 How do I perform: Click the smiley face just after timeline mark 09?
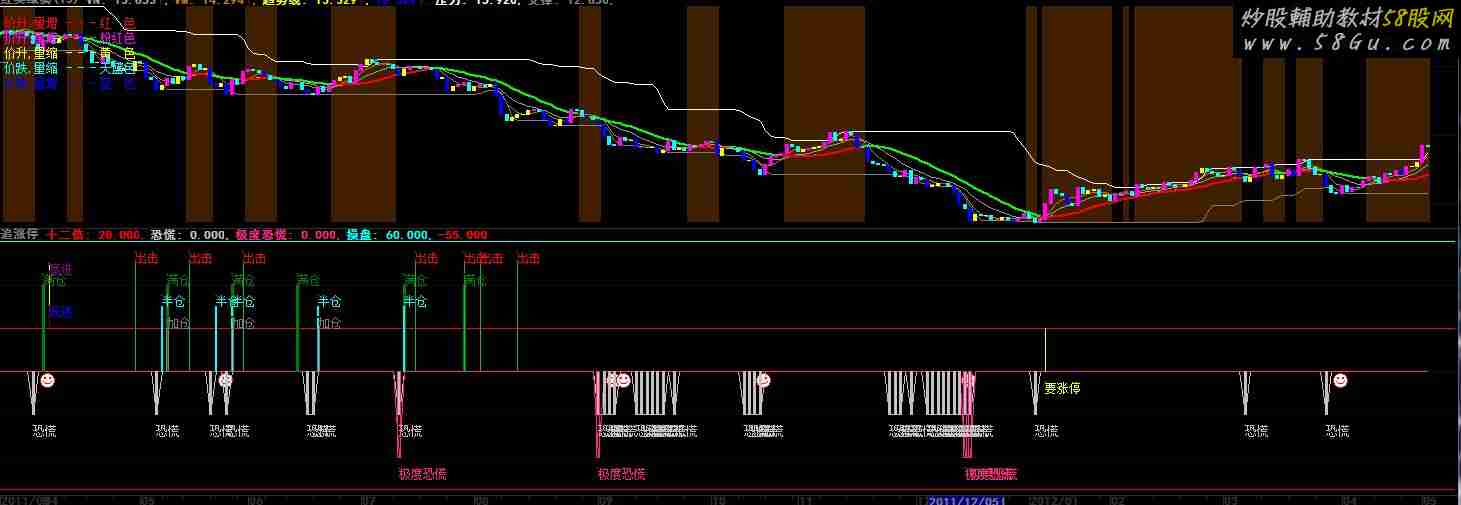(623, 380)
